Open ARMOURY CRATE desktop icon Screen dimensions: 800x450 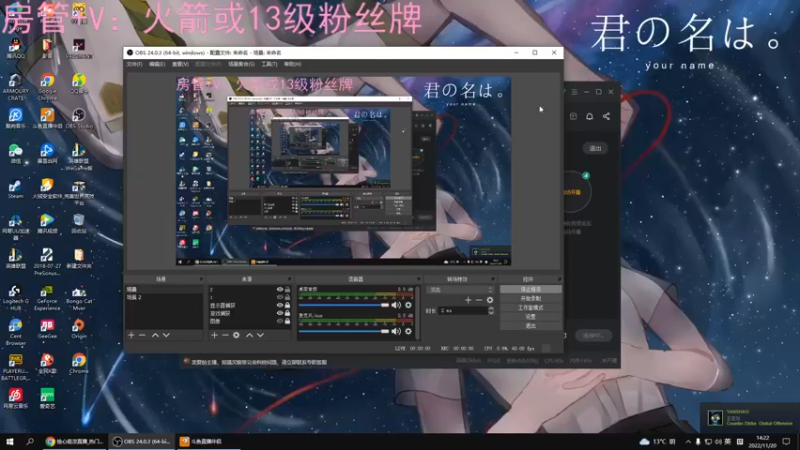tap(15, 87)
